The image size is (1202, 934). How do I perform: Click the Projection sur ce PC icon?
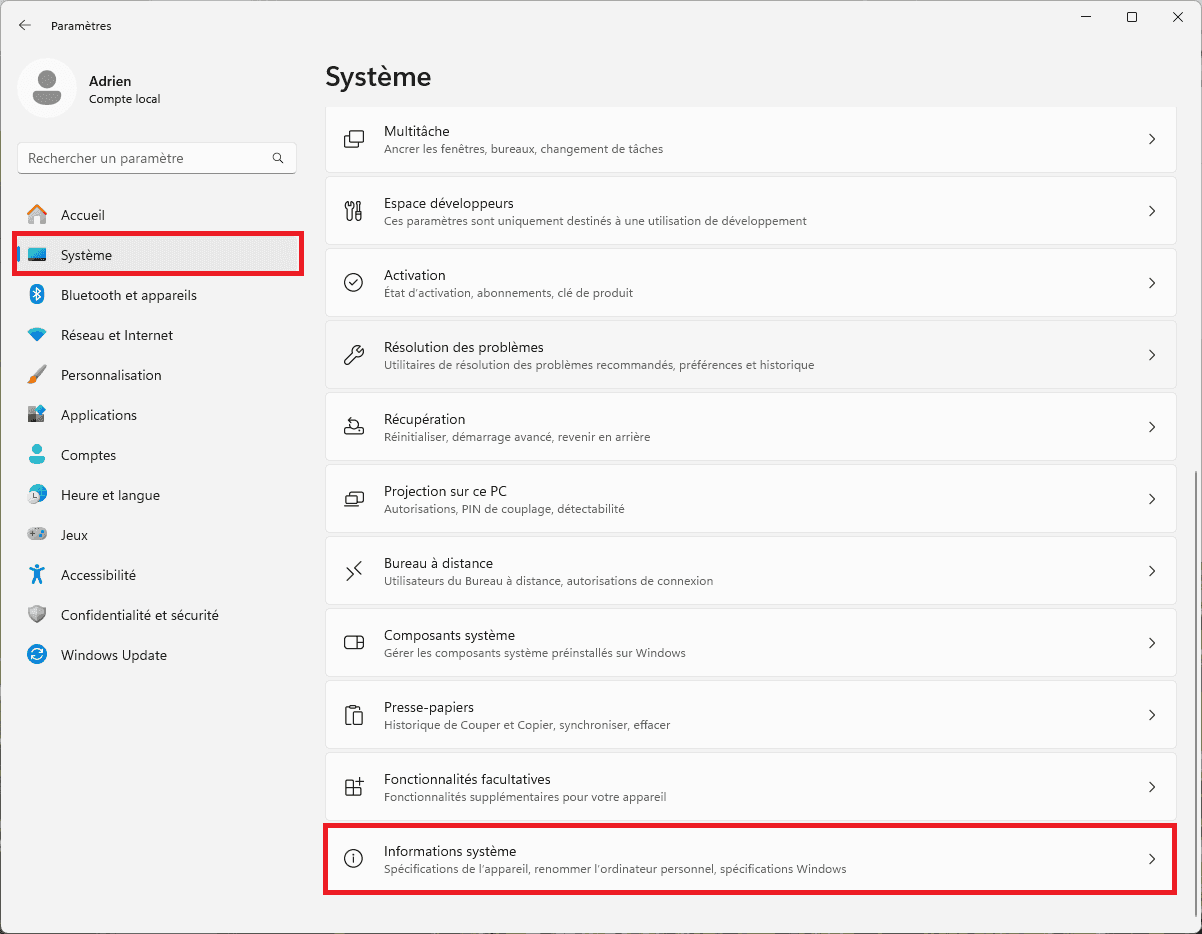point(353,499)
